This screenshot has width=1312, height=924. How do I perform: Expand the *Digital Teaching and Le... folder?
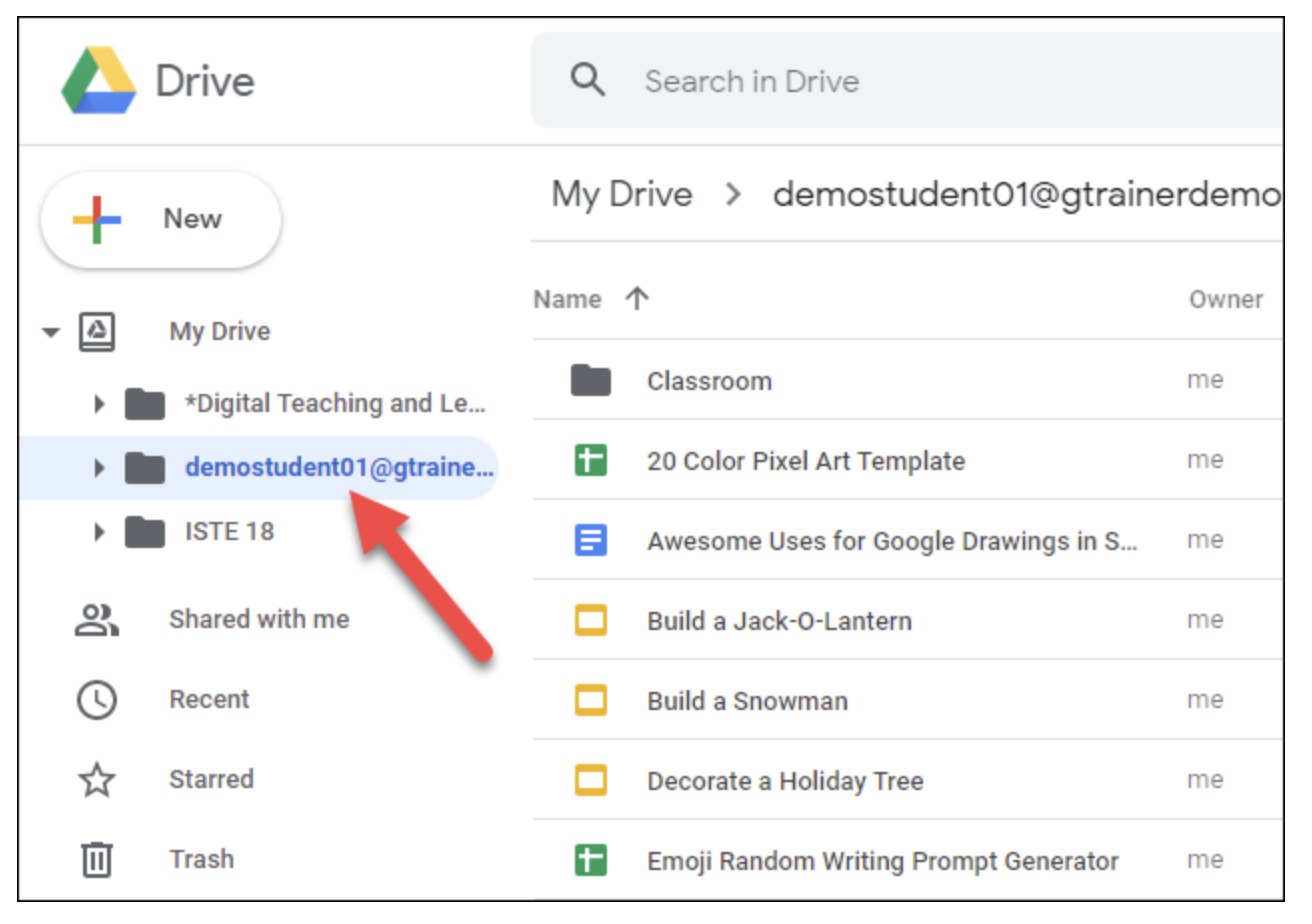(99, 404)
